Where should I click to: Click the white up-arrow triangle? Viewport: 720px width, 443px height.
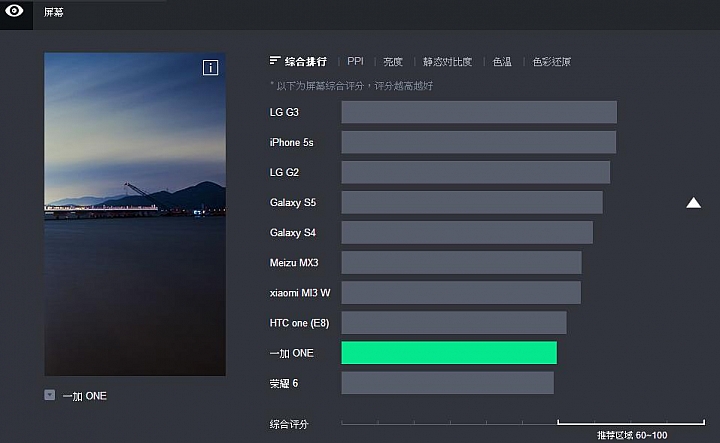point(693,203)
